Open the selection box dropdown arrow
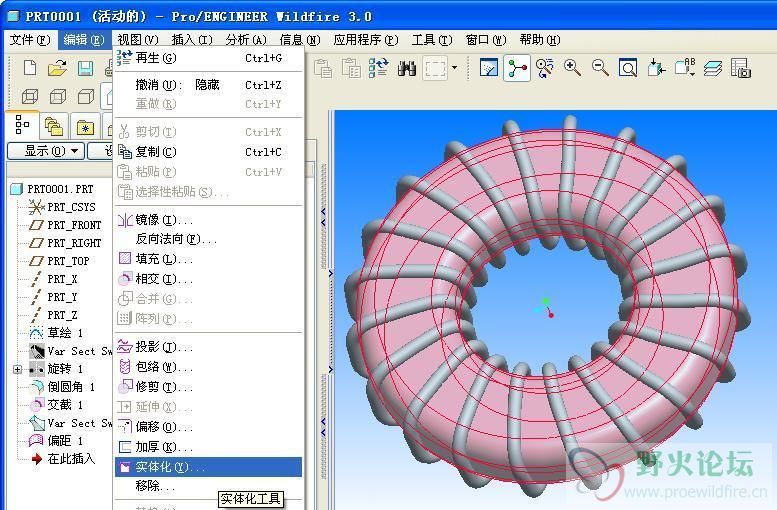This screenshot has height=510, width=777. click(x=454, y=68)
